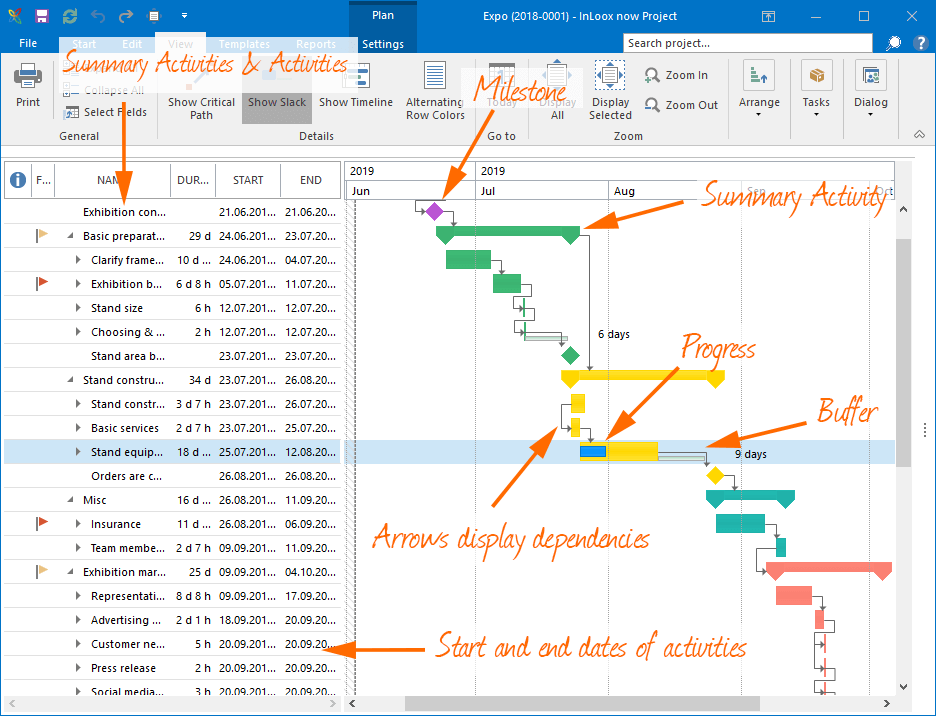The height and width of the screenshot is (716, 936).
Task: Click the Select Fields icon
Action: (72, 112)
